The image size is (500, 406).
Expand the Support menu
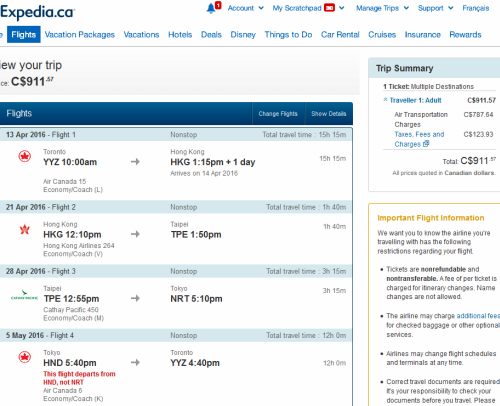(x=435, y=8)
